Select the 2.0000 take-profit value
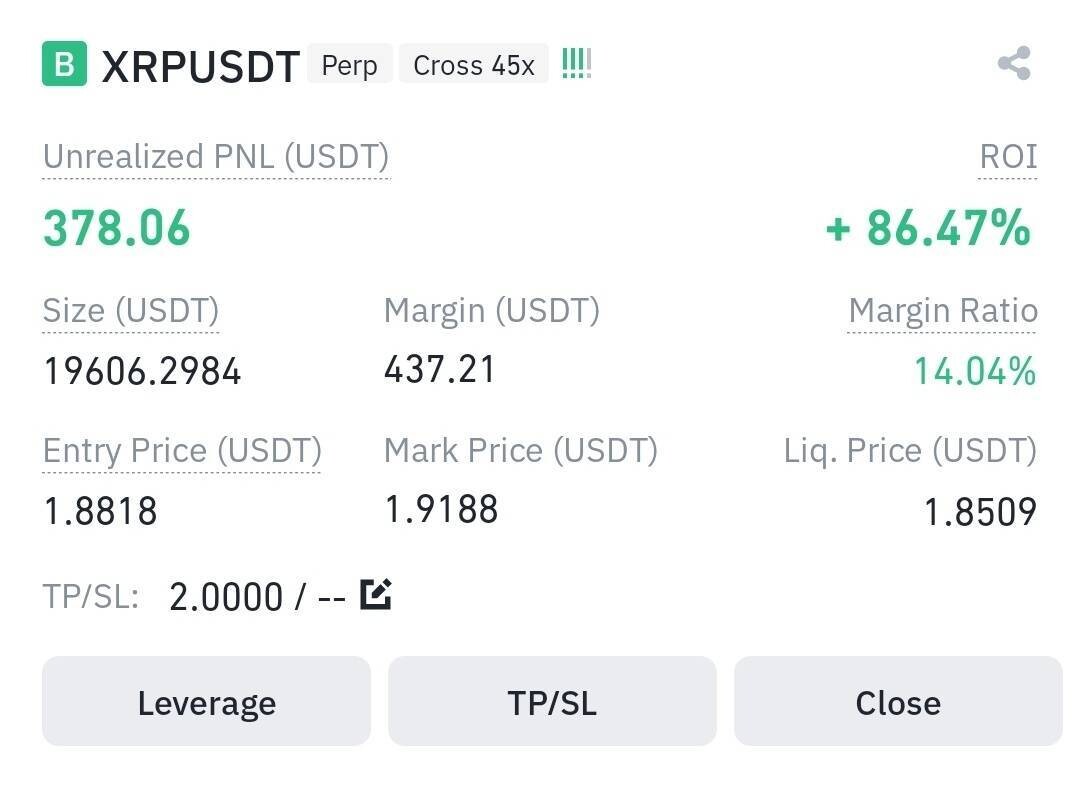 coord(226,597)
